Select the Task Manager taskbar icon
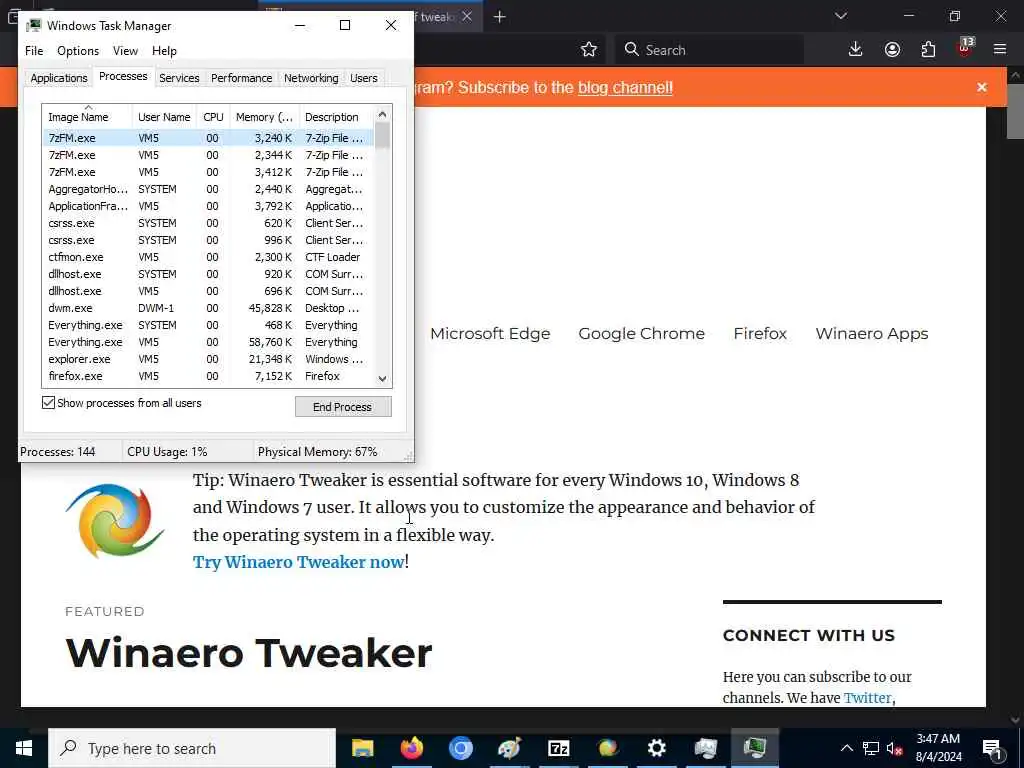The width and height of the screenshot is (1024, 768). pyautogui.click(x=754, y=748)
